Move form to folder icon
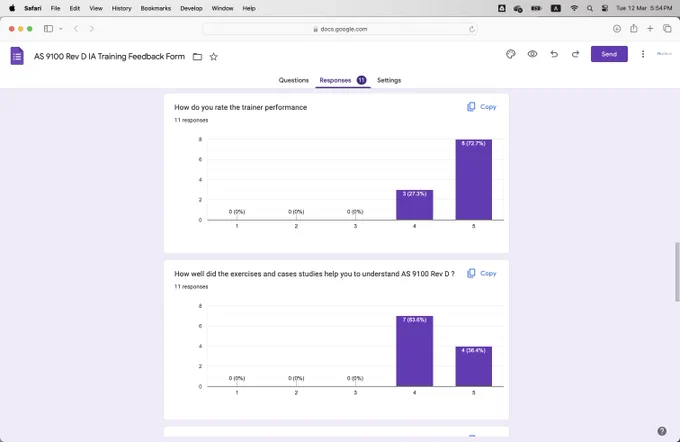Viewport: 680px width, 442px height. pos(197,57)
